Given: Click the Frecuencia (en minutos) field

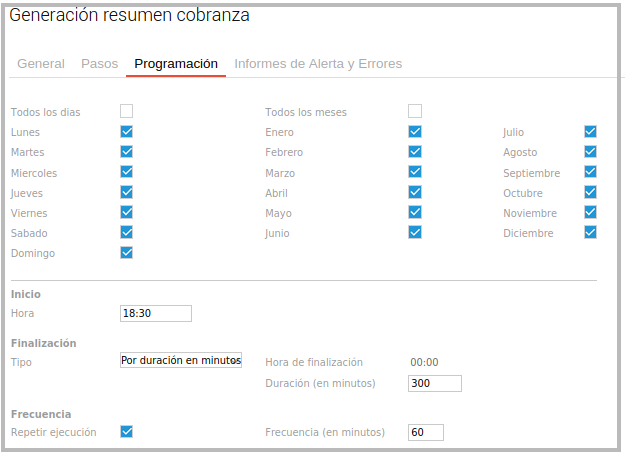Looking at the screenshot, I should tap(425, 432).
